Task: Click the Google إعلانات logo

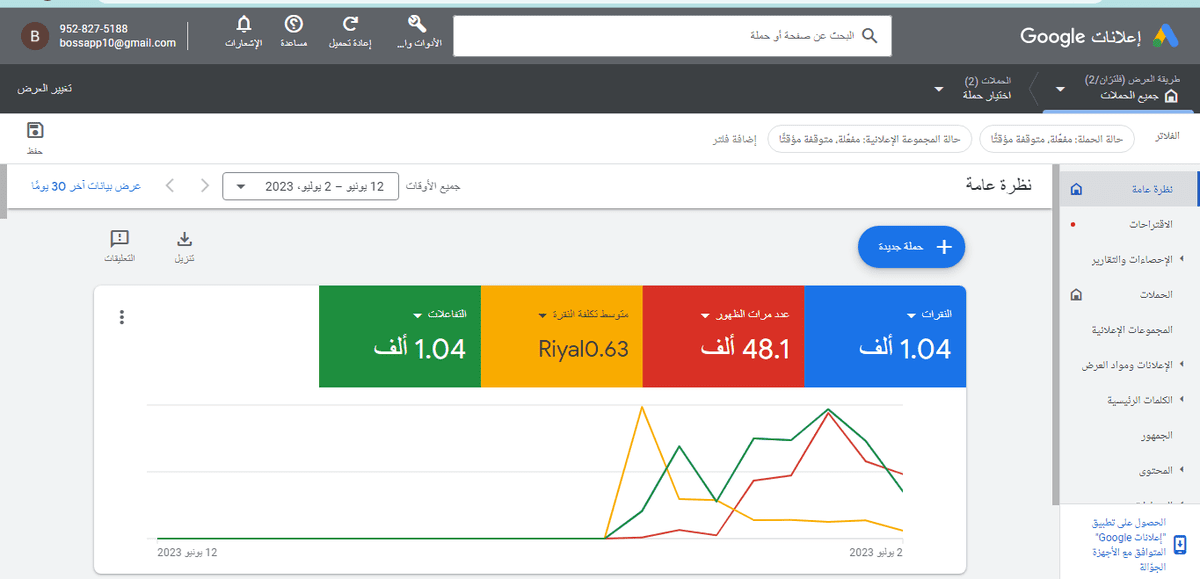Action: click(x=1110, y=35)
